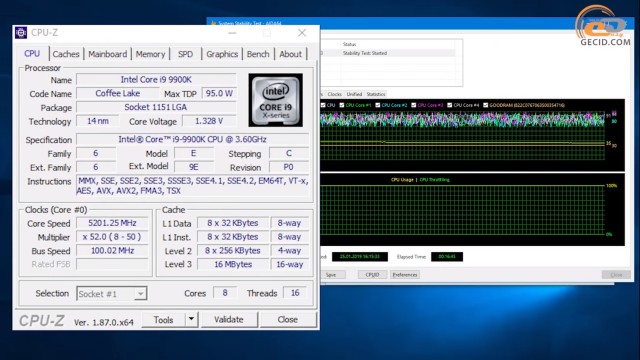Image resolution: width=640 pixels, height=360 pixels.
Task: Click the '95.0 W' Max TDP value
Action: [219, 93]
